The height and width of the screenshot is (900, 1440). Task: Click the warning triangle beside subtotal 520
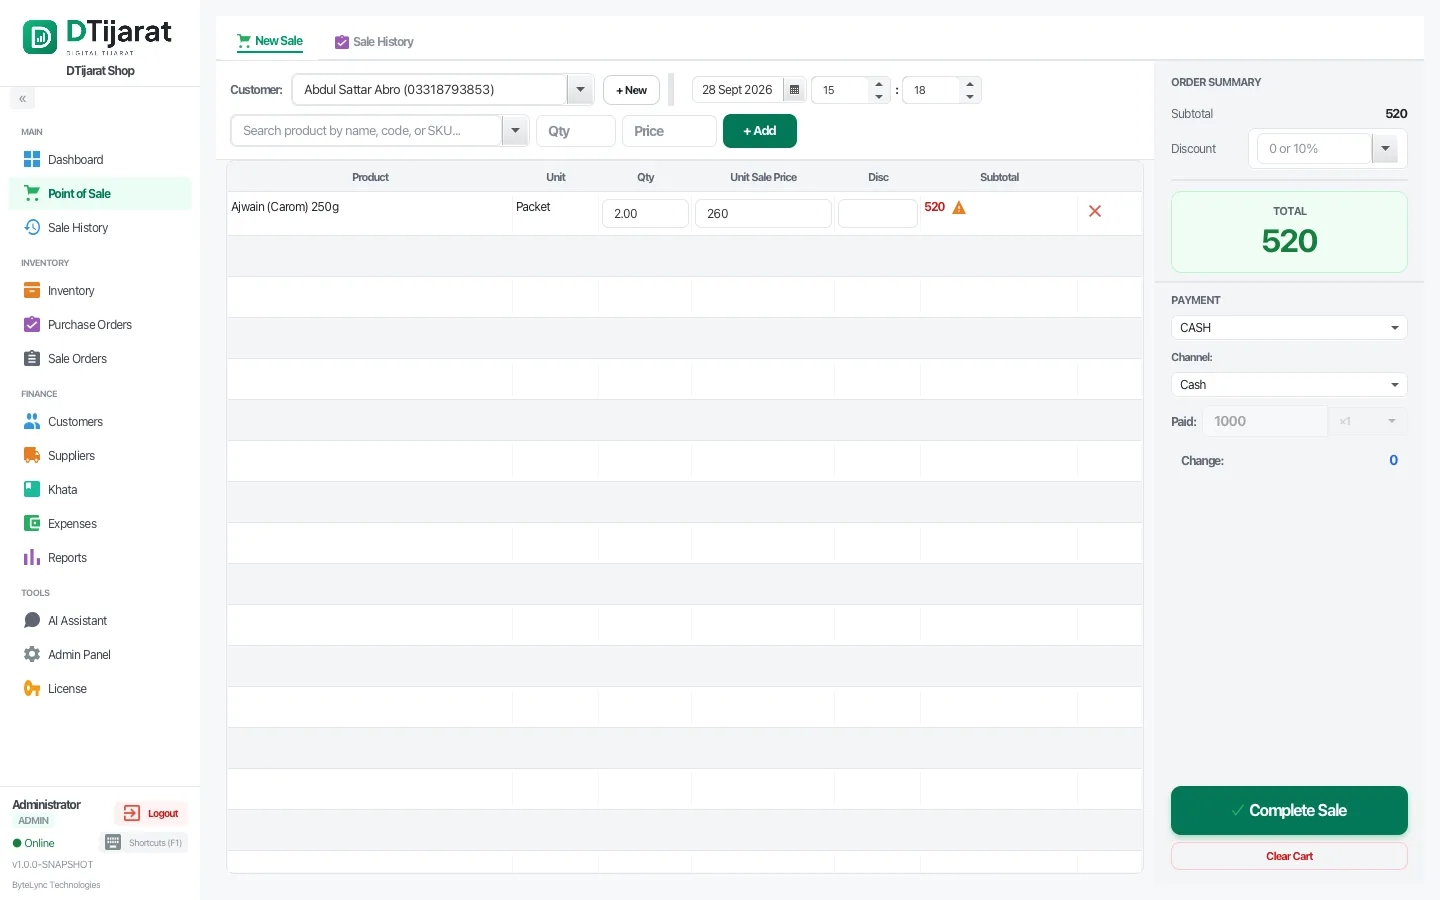tap(959, 208)
